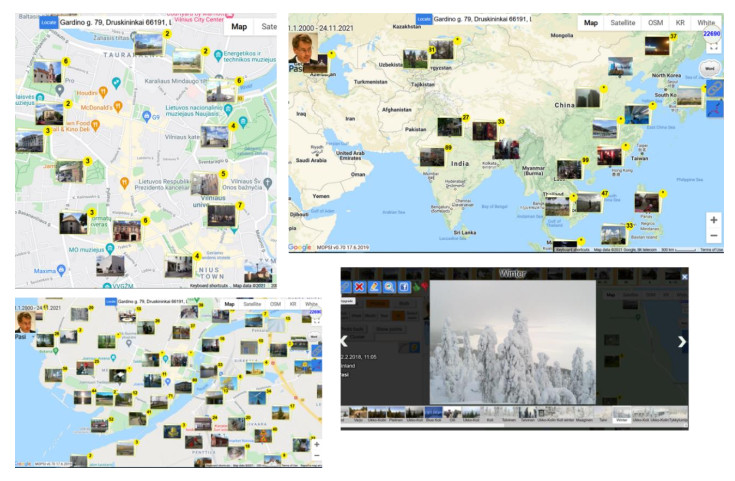The image size is (735, 481).
Task: Open the magnifier zoom icon in photo viewer
Action: pyautogui.click(x=390, y=287)
